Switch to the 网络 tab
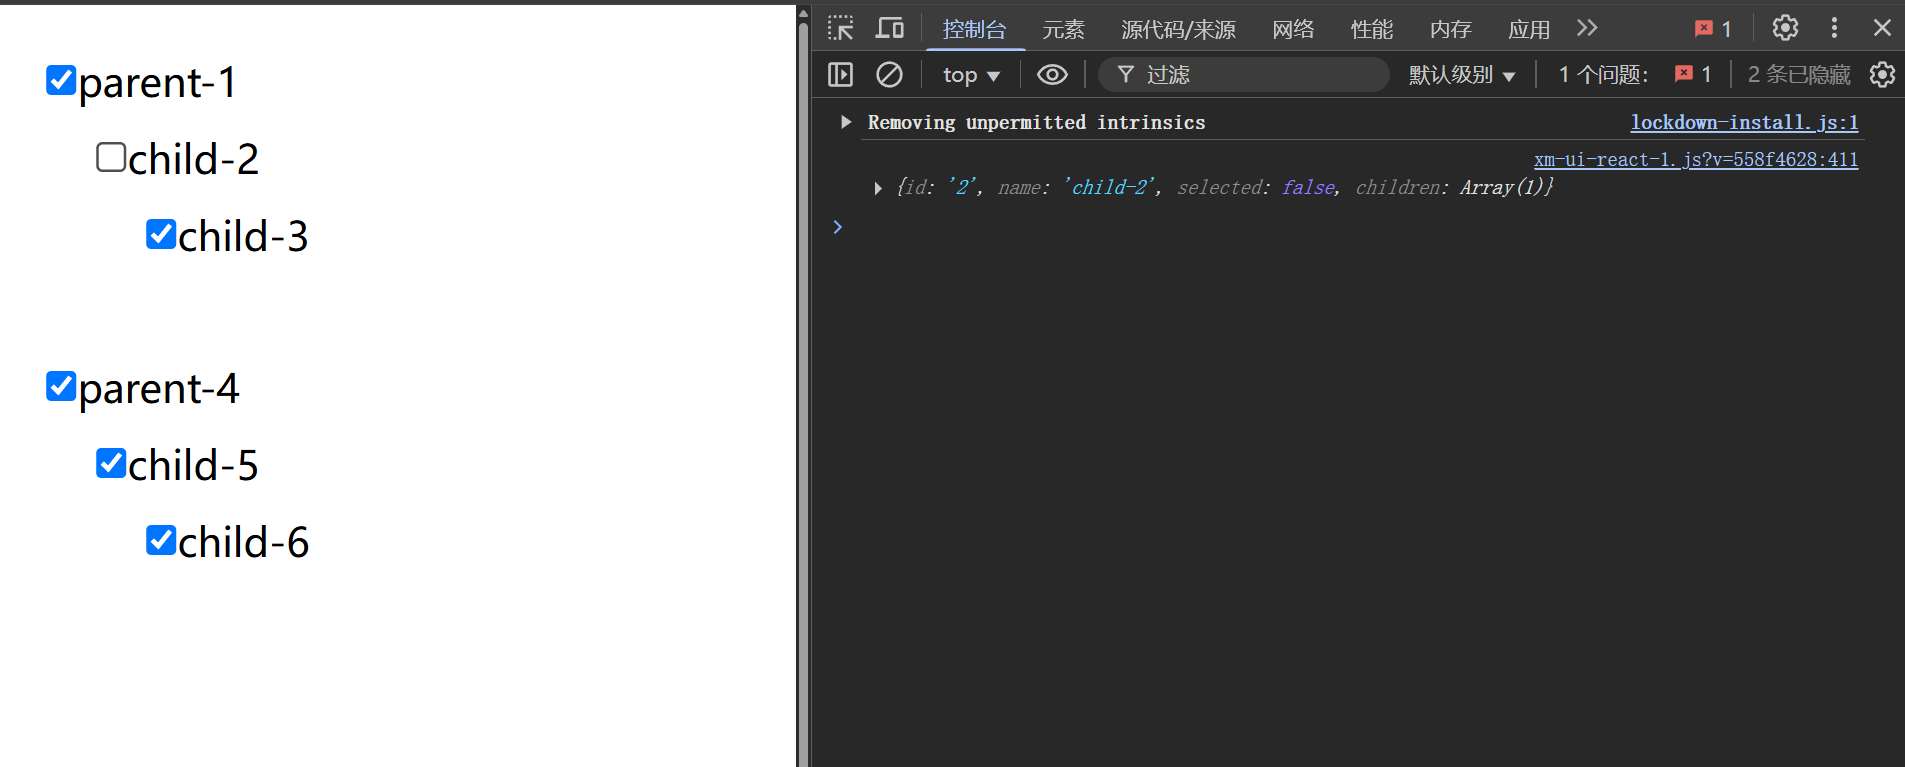The height and width of the screenshot is (767, 1905). (1293, 29)
